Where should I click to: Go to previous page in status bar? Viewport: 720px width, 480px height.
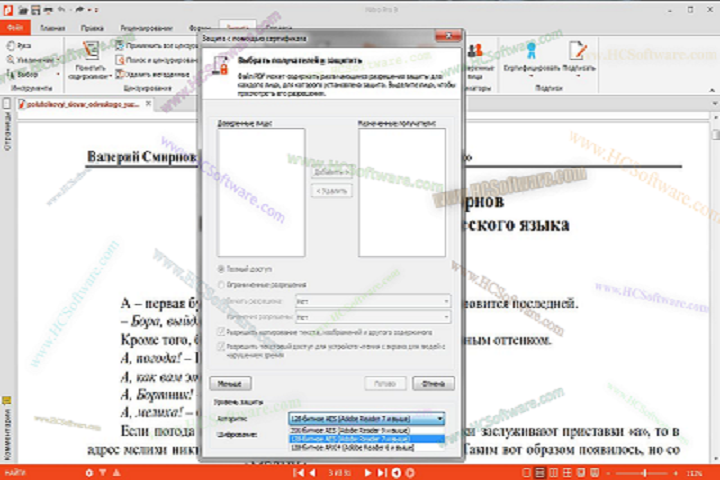click(313, 472)
